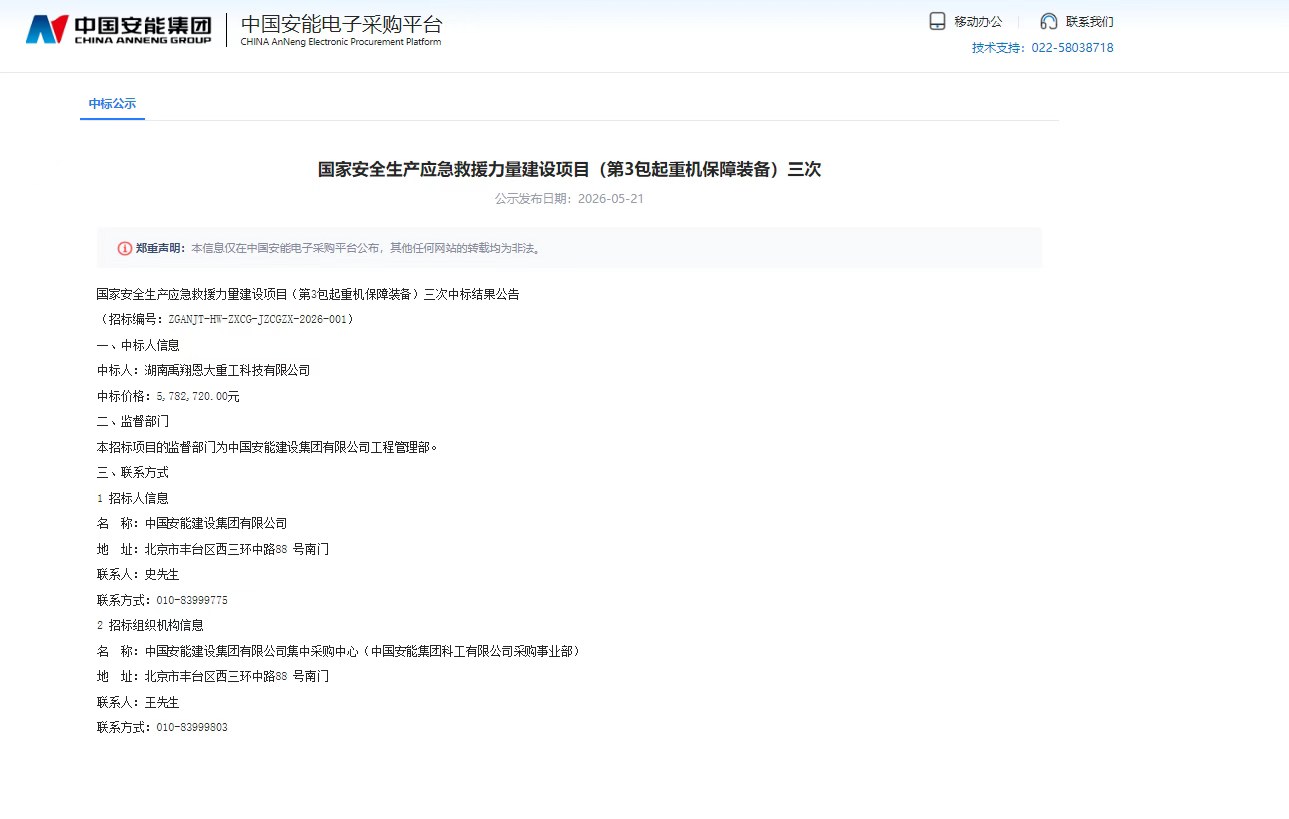Click the heading 二、监督部门

[x=133, y=421]
